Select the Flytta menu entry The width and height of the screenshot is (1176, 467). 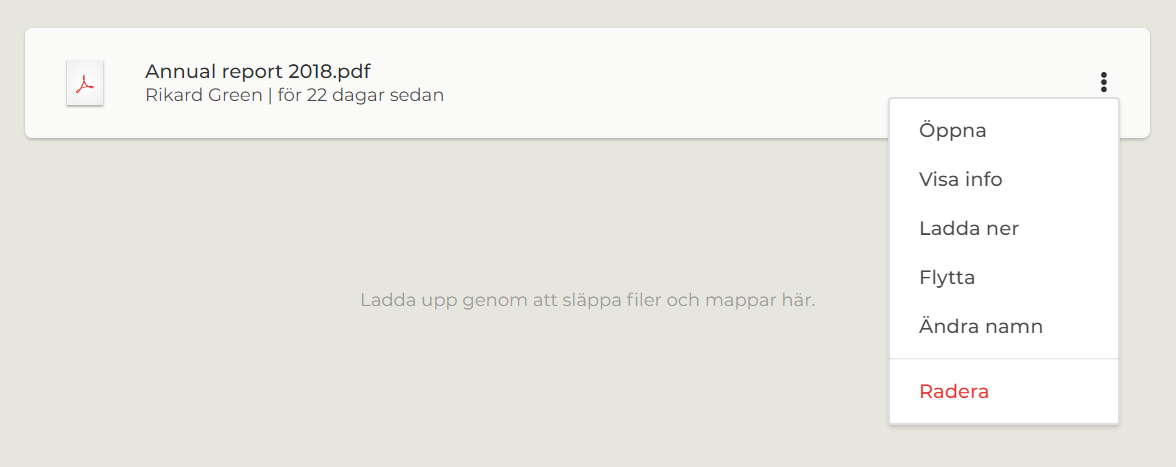(x=946, y=277)
